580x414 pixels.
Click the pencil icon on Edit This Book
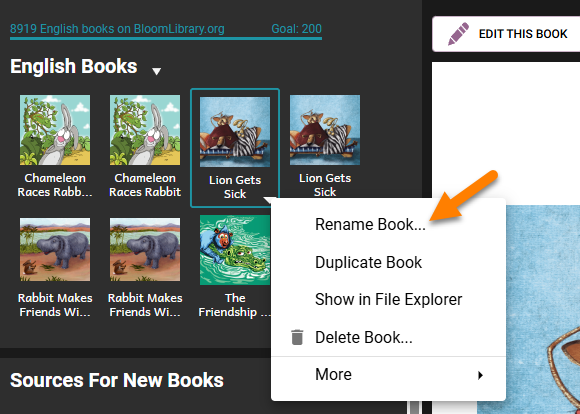(458, 34)
